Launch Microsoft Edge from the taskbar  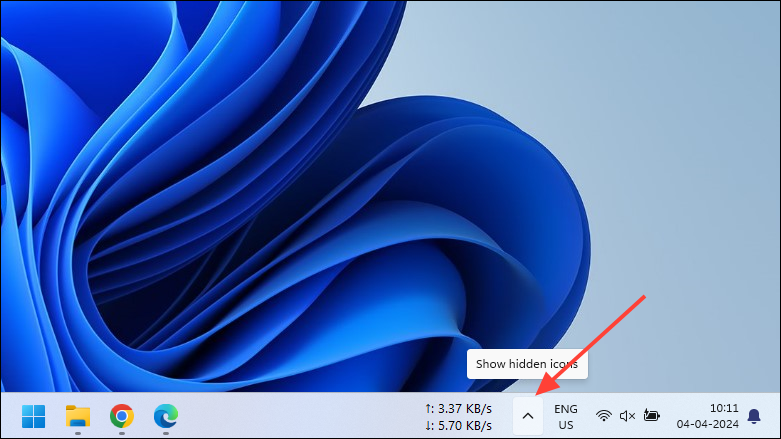click(166, 416)
